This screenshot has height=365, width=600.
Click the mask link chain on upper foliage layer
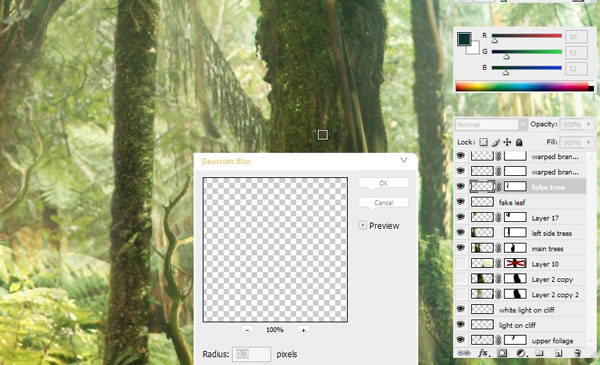coord(498,340)
